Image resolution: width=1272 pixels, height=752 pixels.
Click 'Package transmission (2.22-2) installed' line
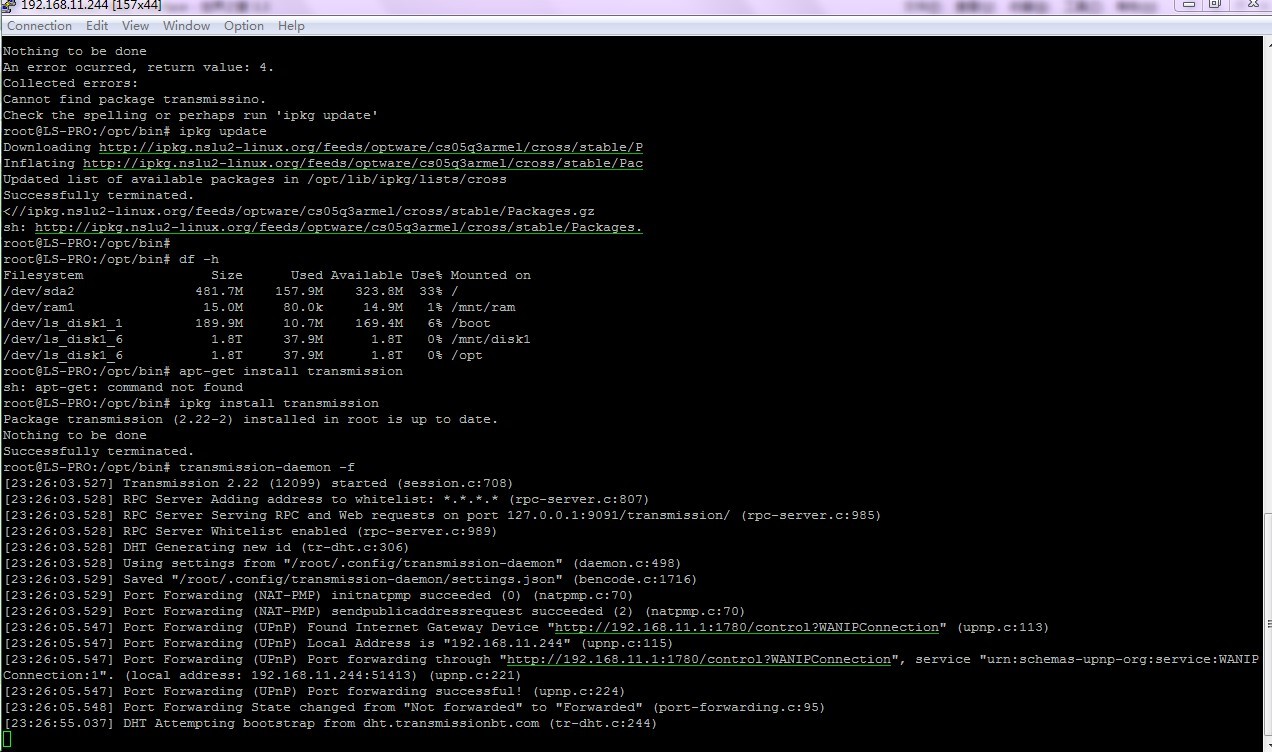click(251, 420)
